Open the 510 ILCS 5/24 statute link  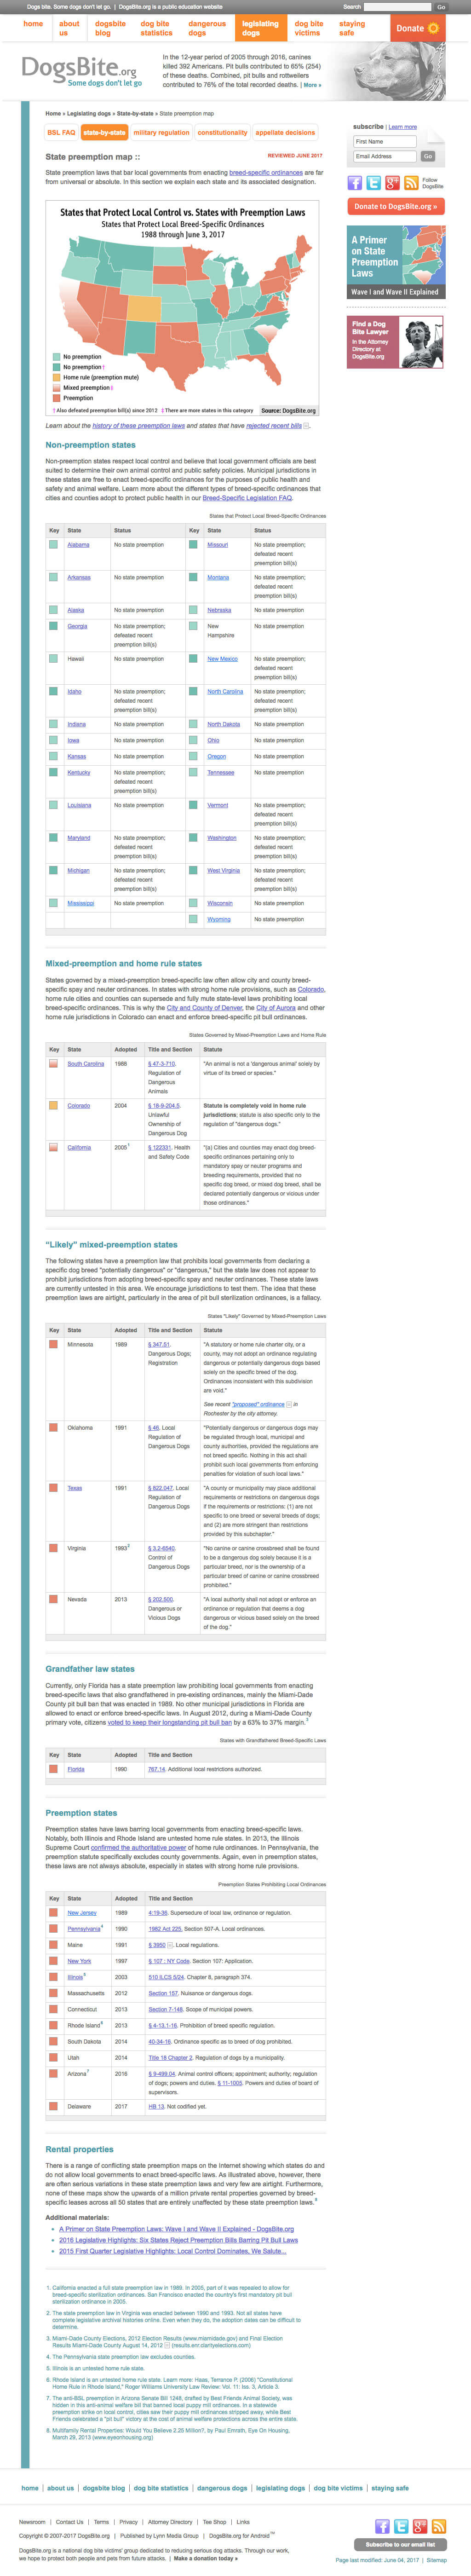pos(166,1977)
